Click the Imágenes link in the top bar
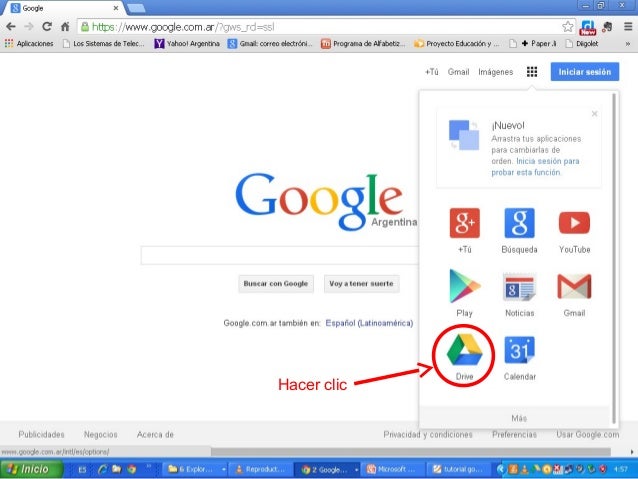Image resolution: width=638 pixels, height=479 pixels. pos(496,72)
